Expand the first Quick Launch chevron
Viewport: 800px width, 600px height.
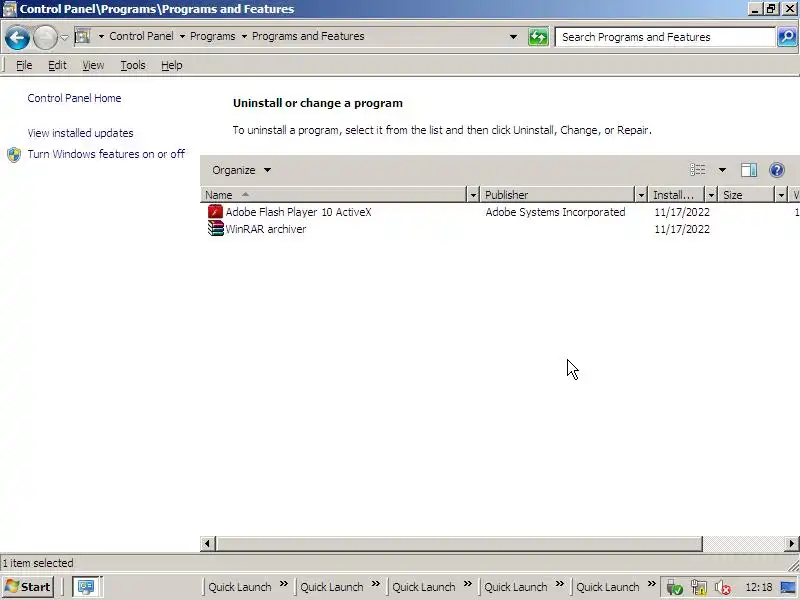pyautogui.click(x=284, y=584)
